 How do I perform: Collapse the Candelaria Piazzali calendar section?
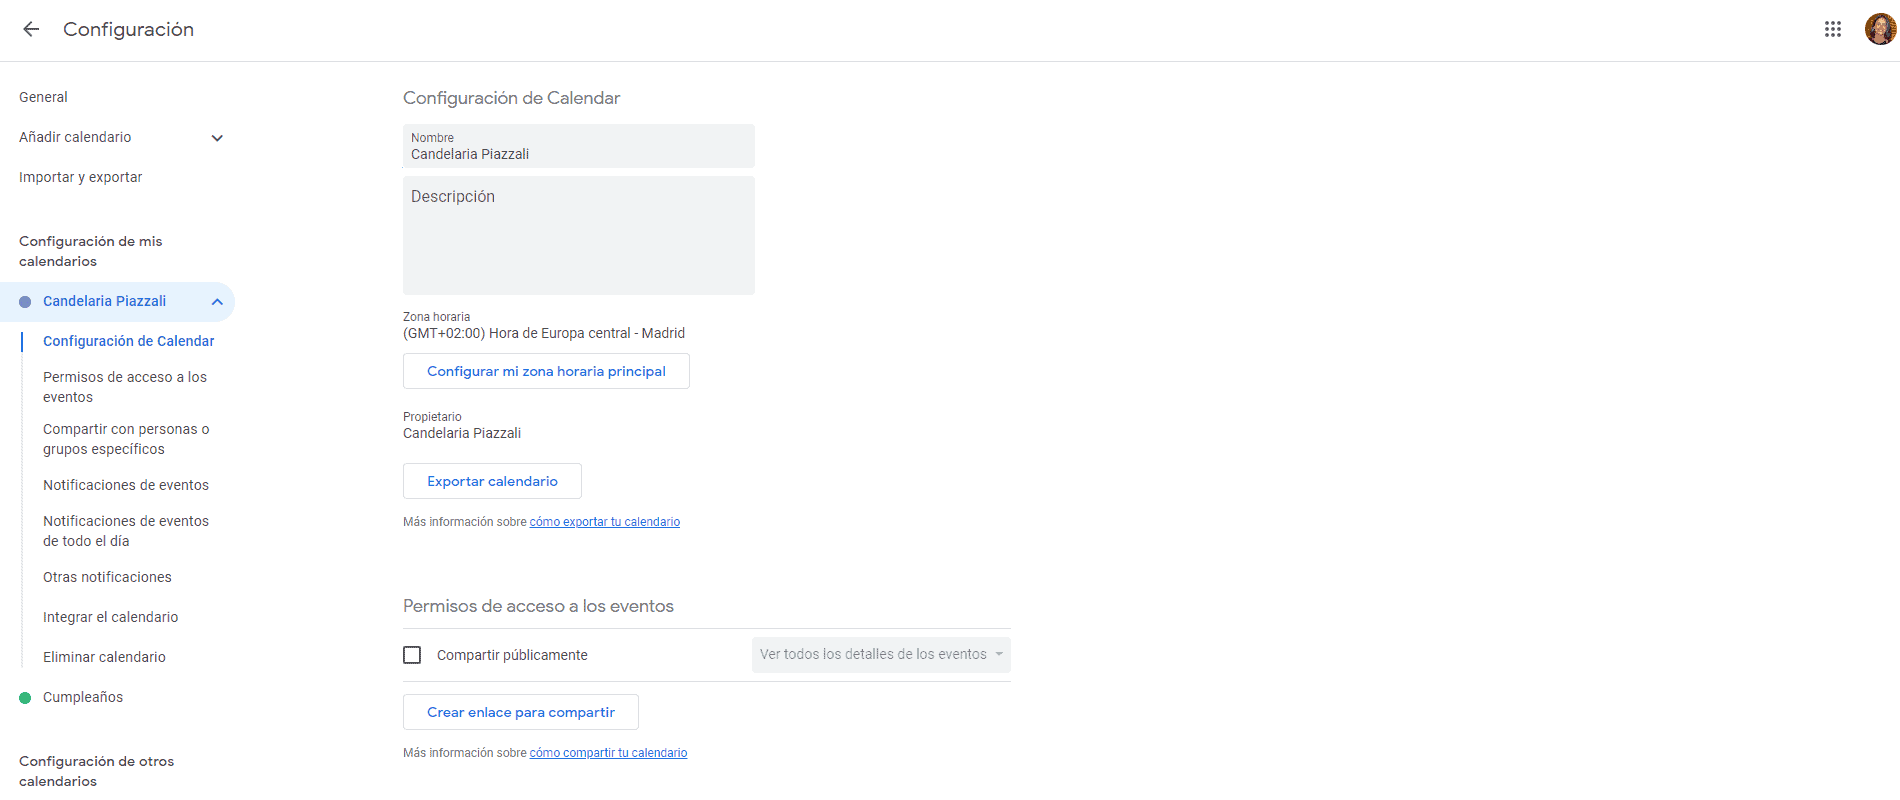click(x=217, y=302)
